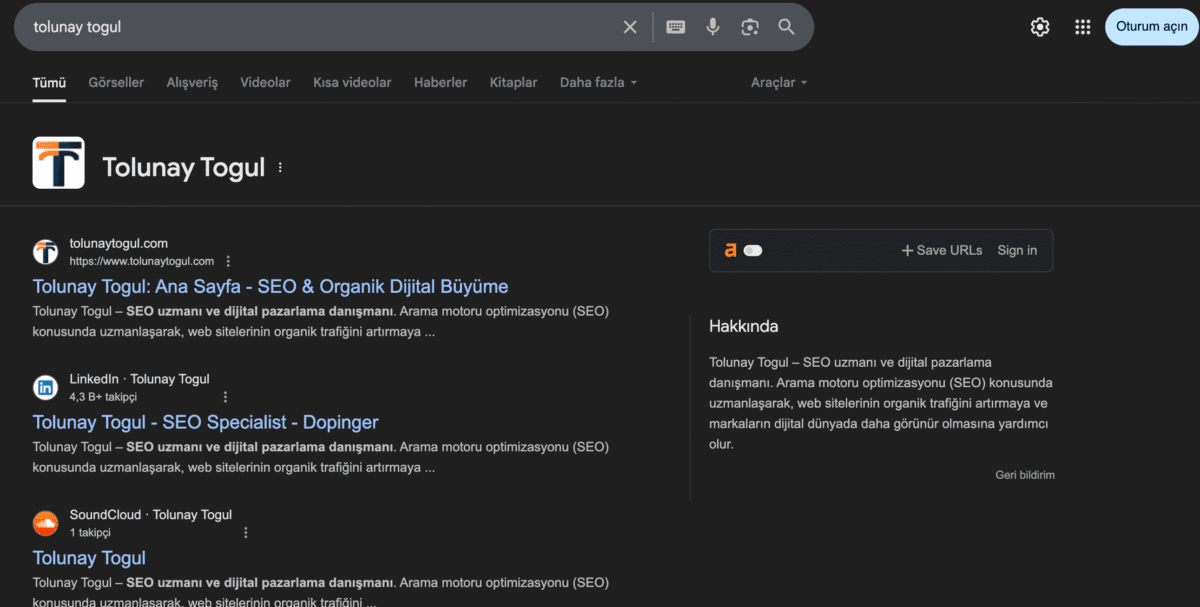Click Sign in on Ahrefs bar
The image size is (1200, 607).
pyautogui.click(x=1017, y=250)
